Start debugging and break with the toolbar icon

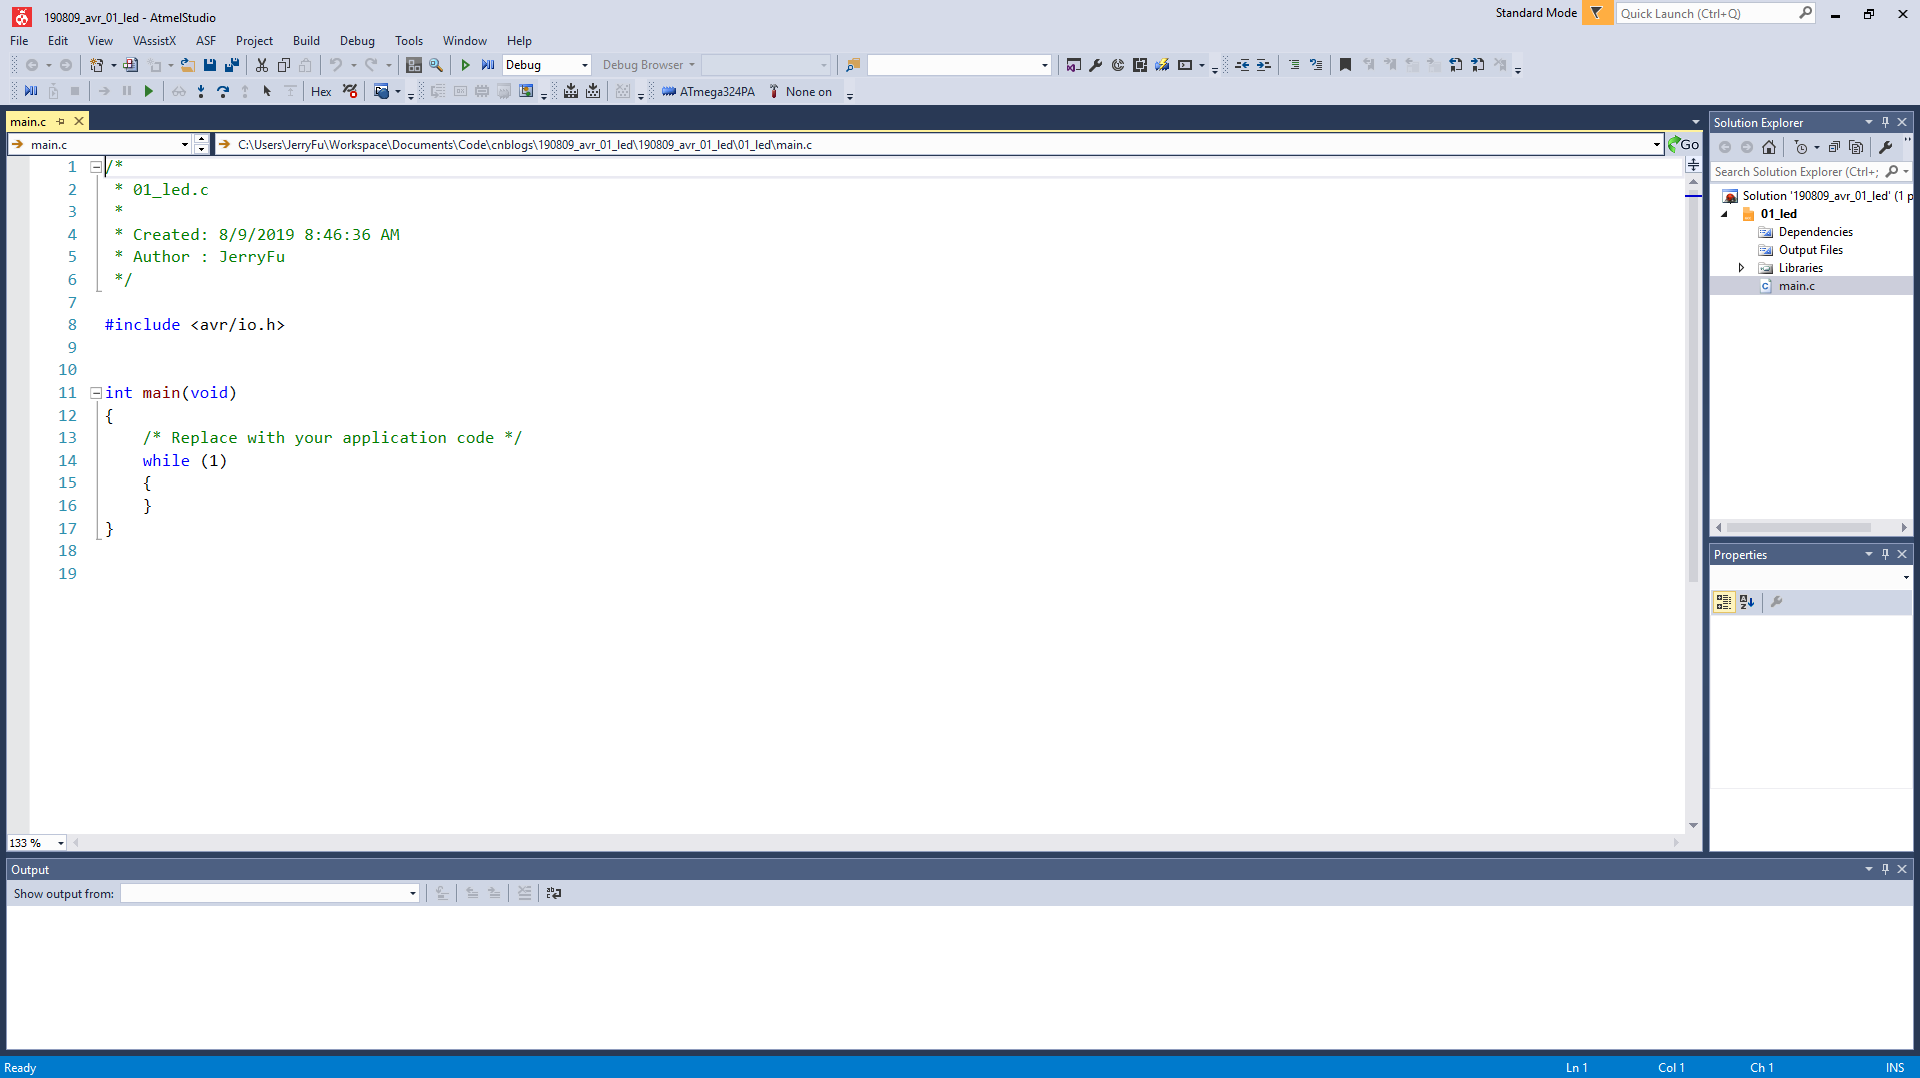coord(488,65)
